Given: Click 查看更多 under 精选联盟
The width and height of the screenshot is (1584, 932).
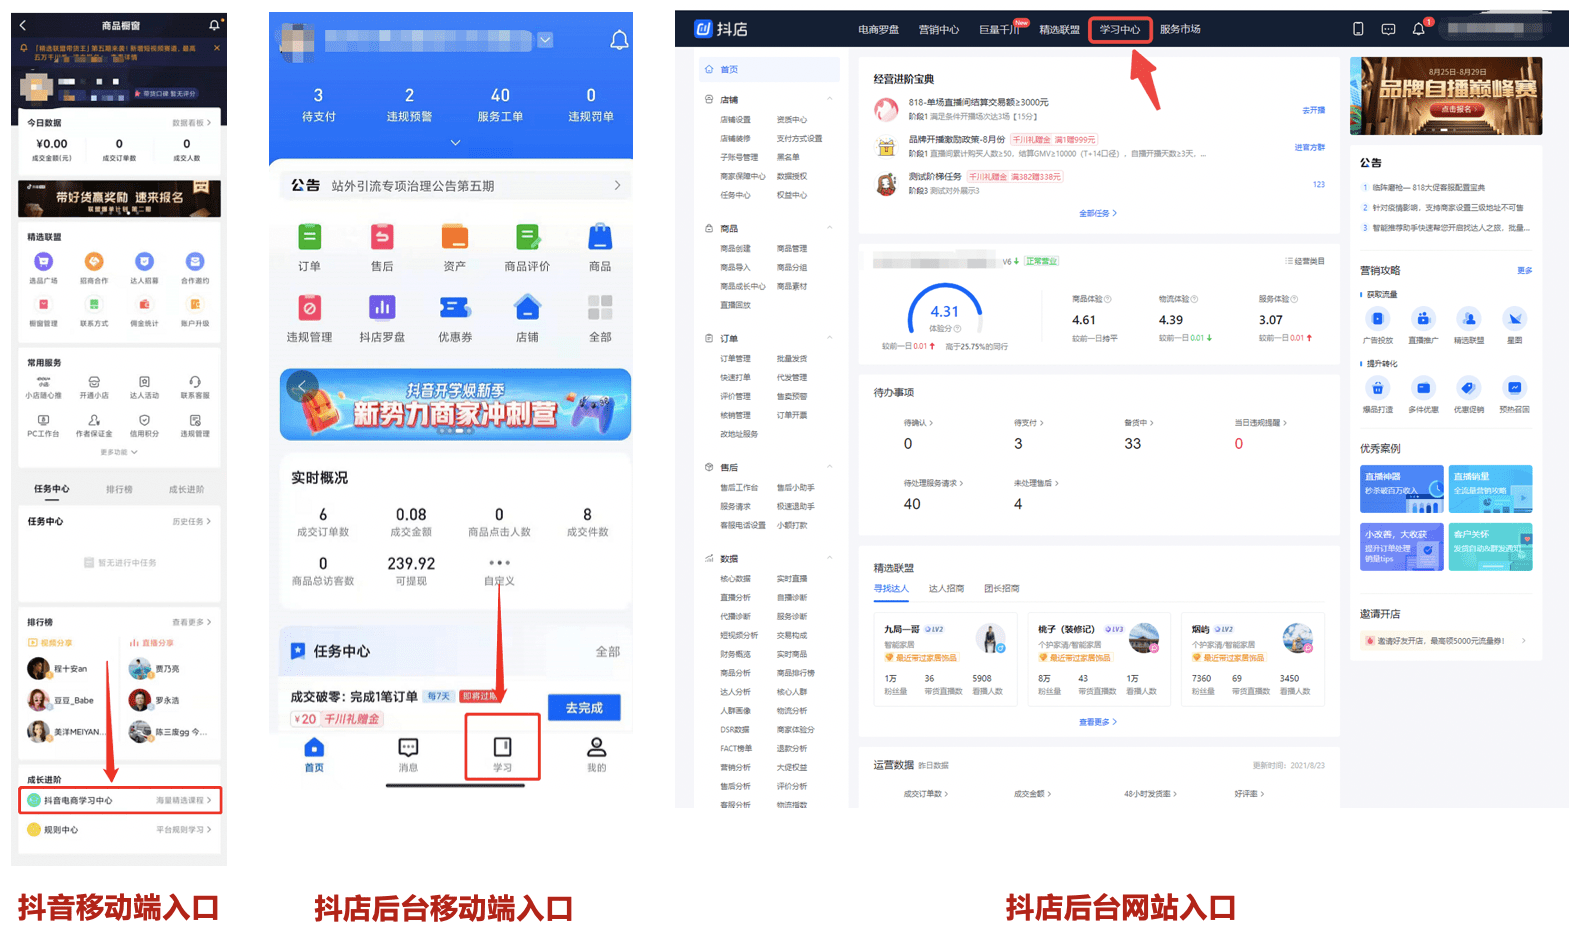Looking at the screenshot, I should pos(1098,721).
